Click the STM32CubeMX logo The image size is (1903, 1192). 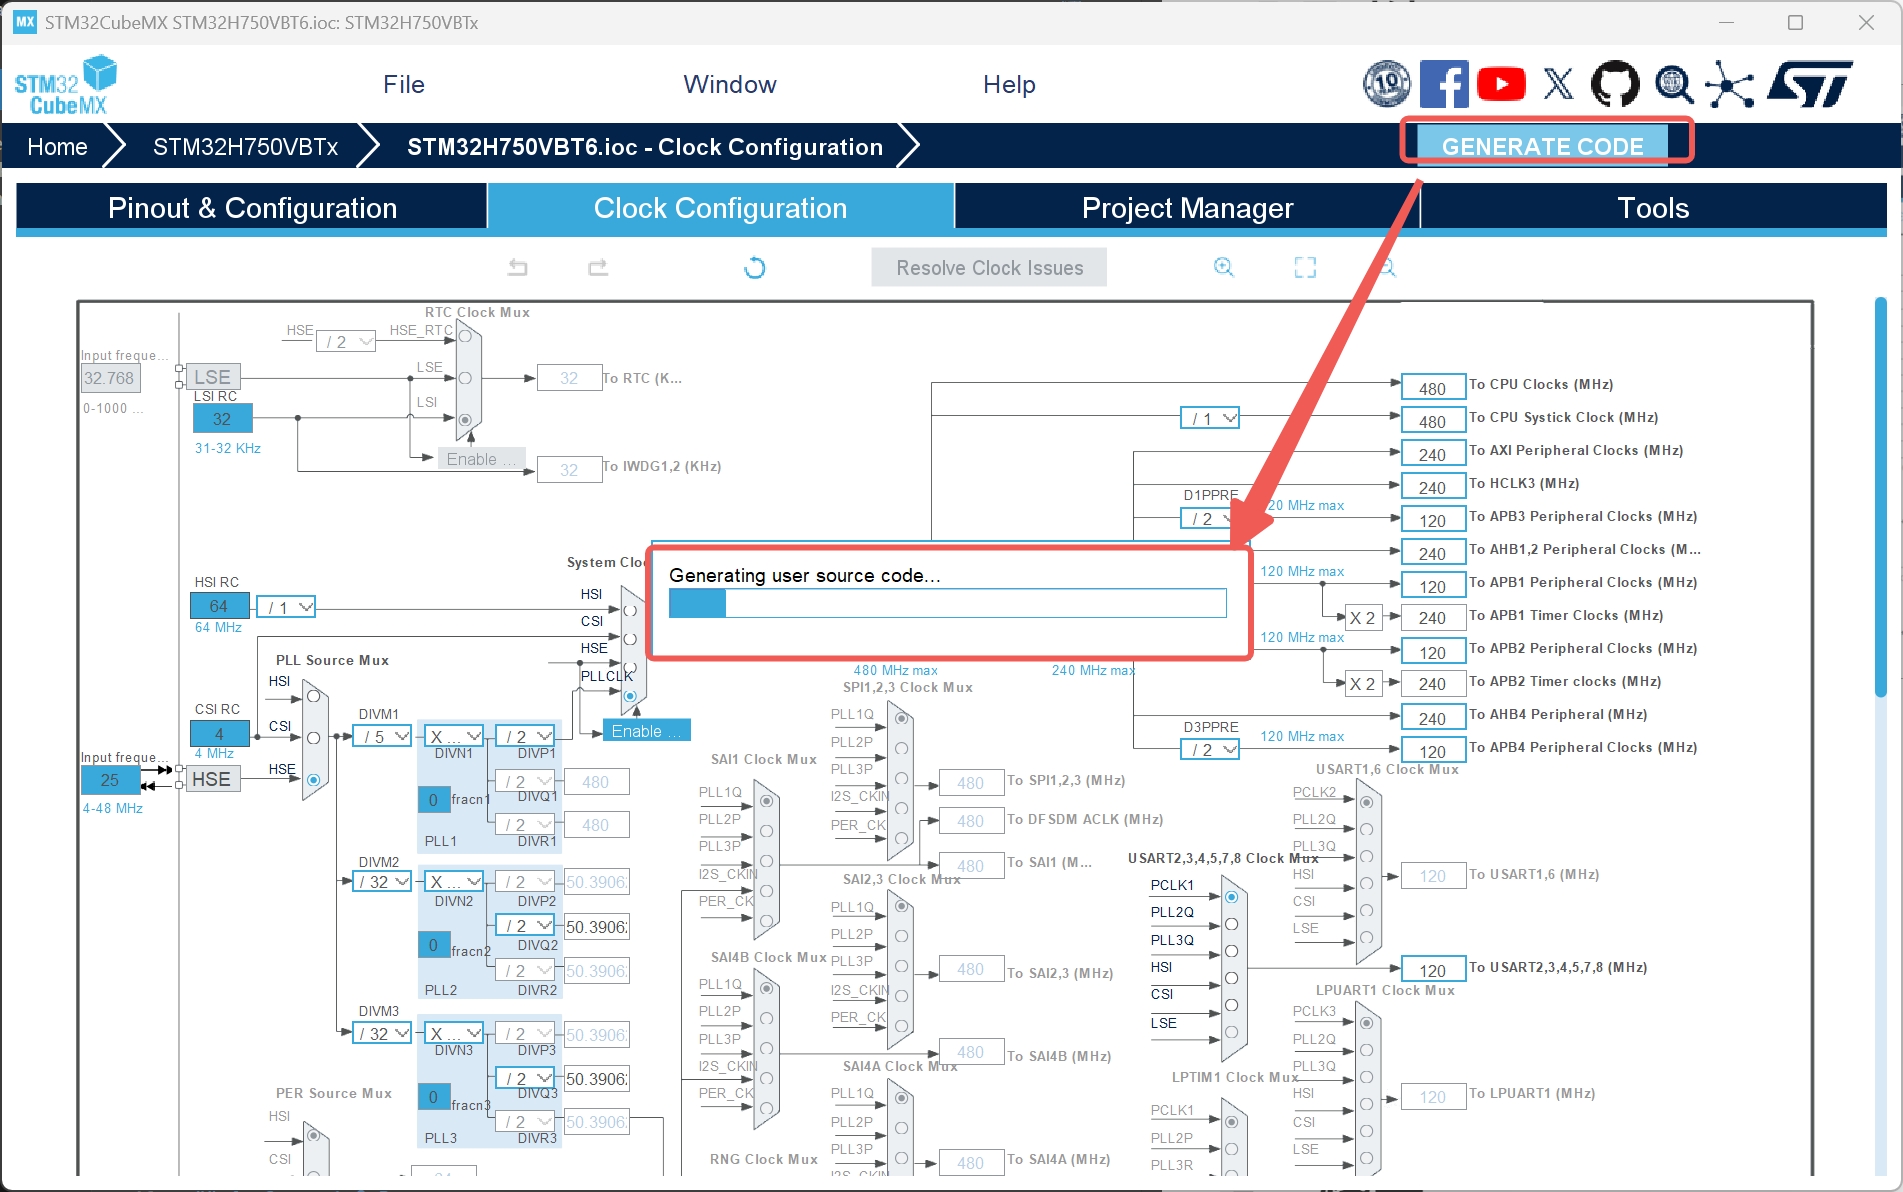pyautogui.click(x=65, y=85)
